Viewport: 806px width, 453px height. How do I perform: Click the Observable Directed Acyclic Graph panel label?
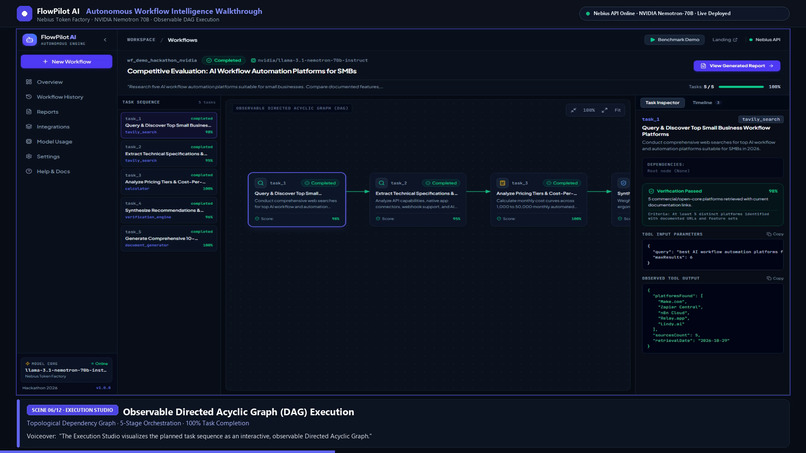point(292,108)
